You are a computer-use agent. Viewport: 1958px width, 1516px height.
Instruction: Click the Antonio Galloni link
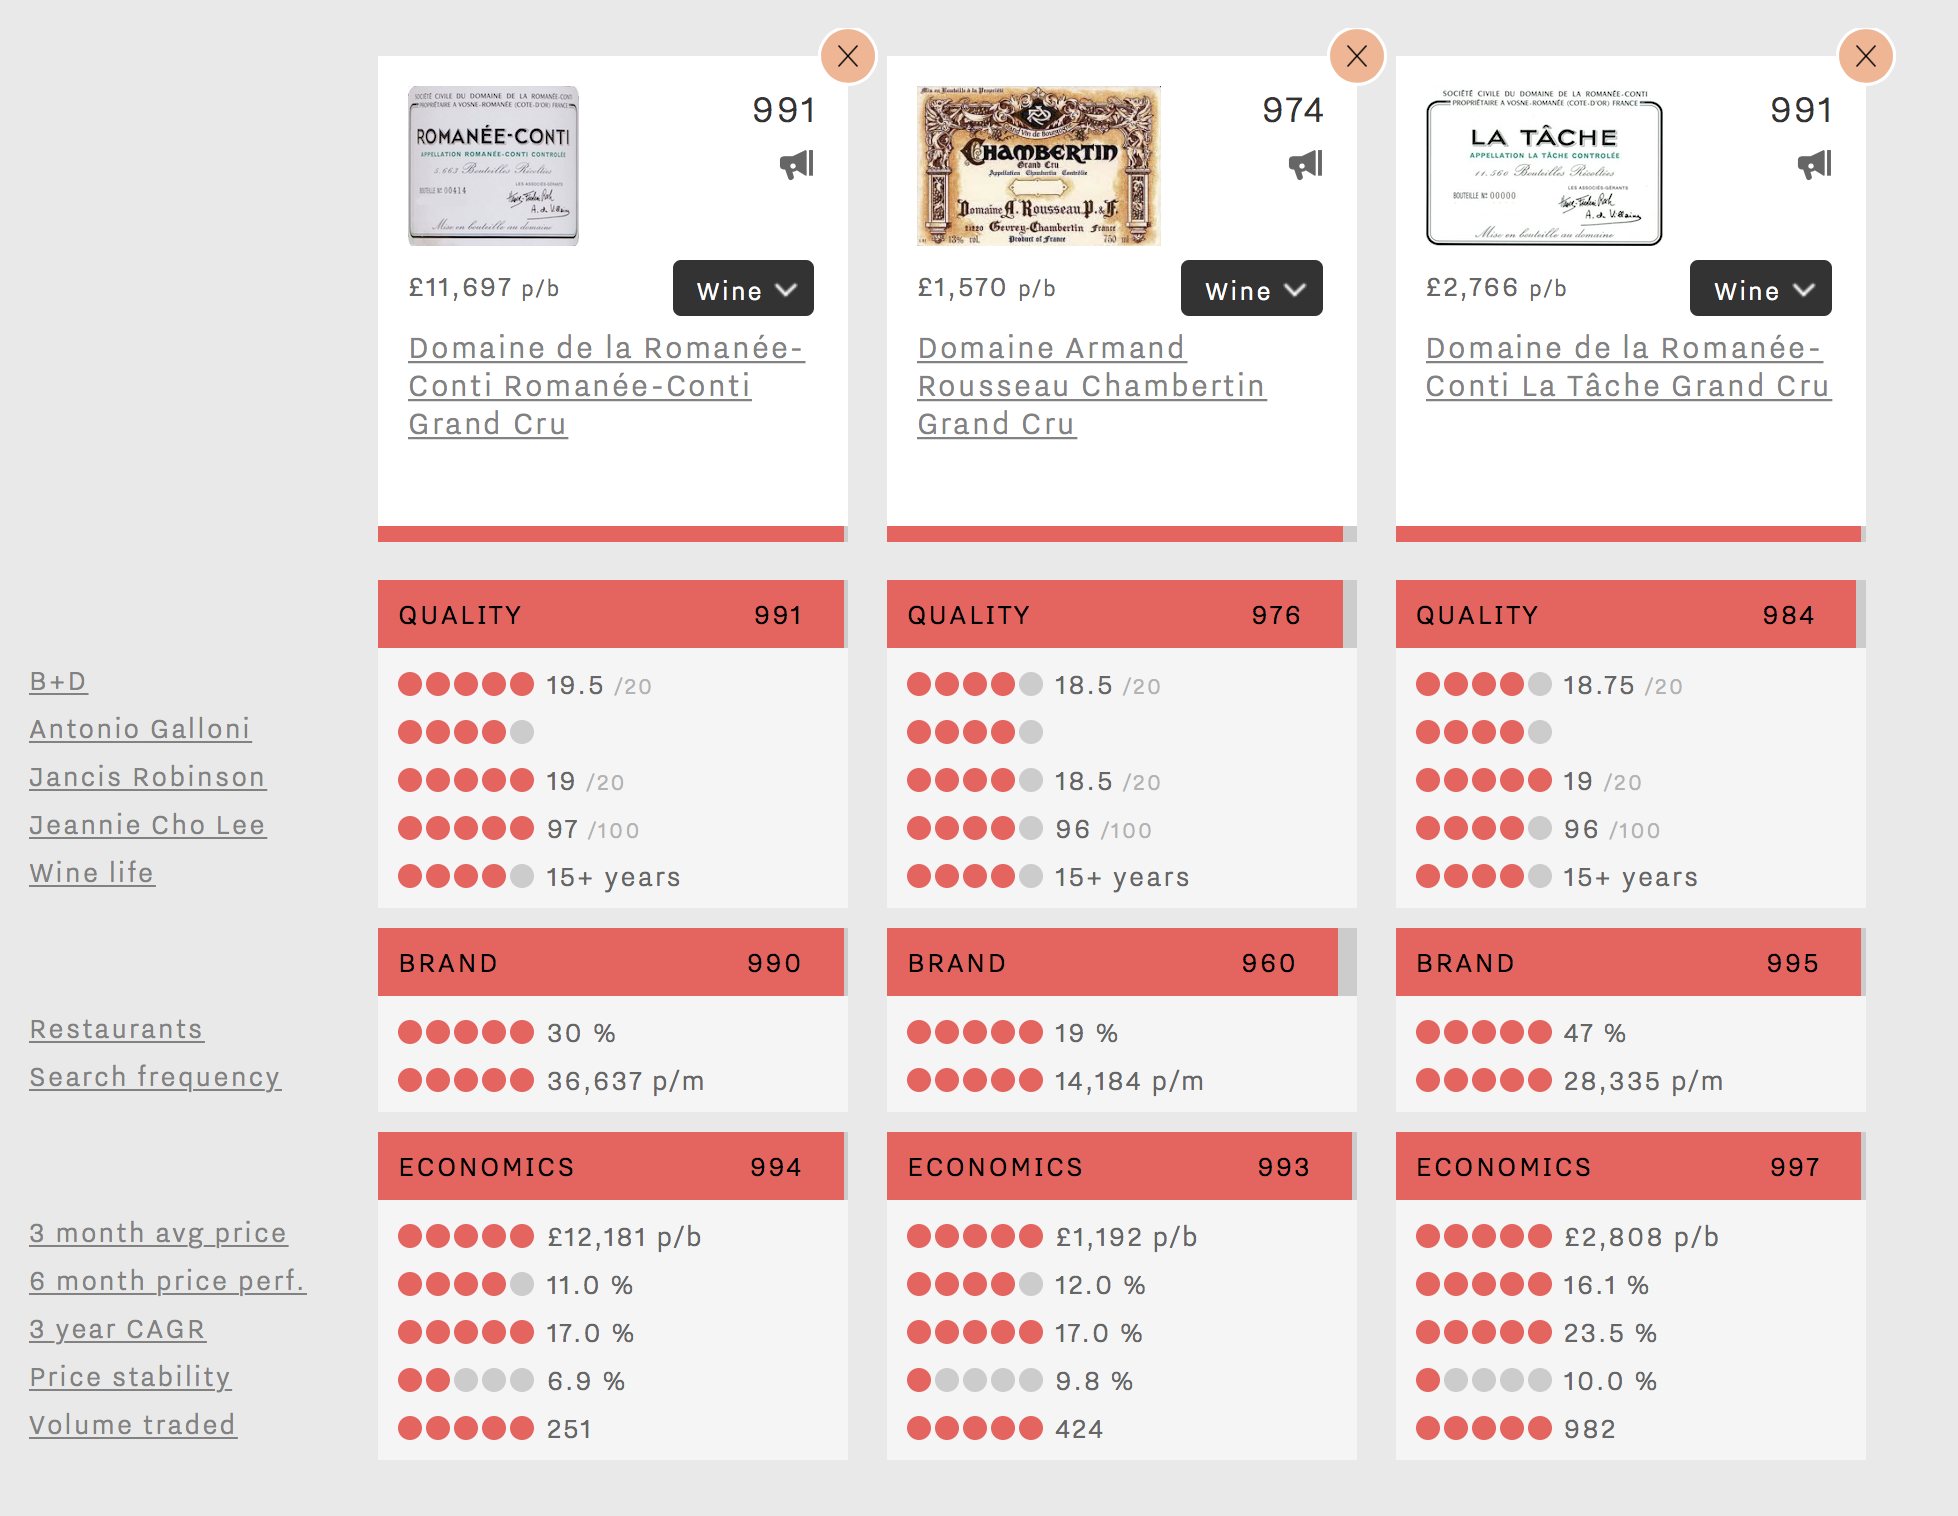140,730
